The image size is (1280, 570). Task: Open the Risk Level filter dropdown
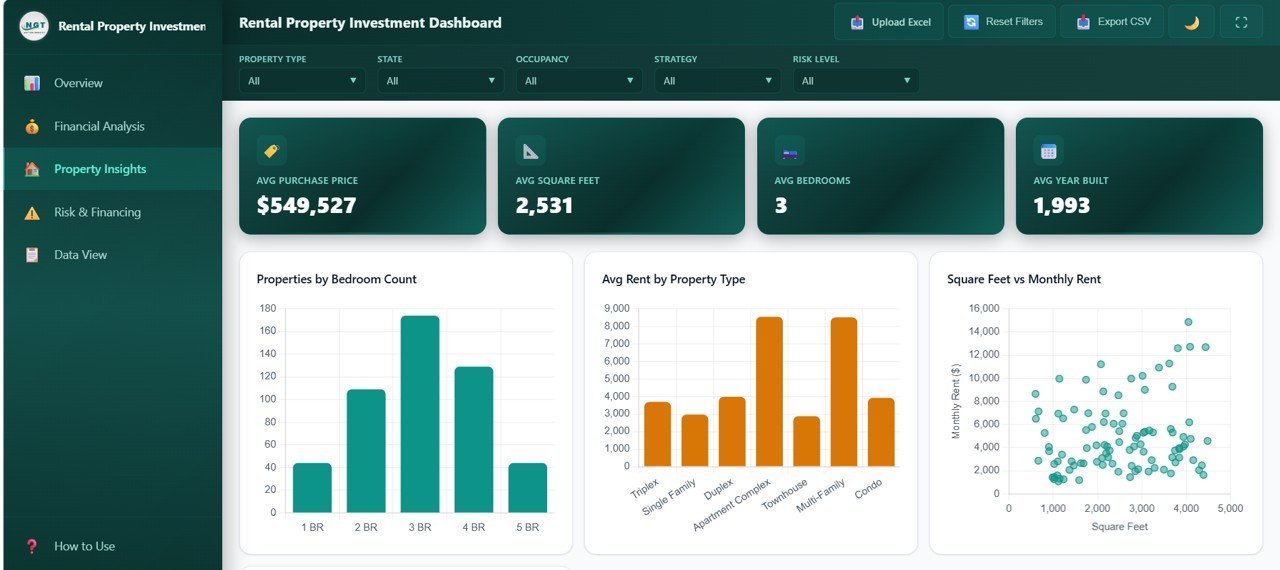(855, 81)
